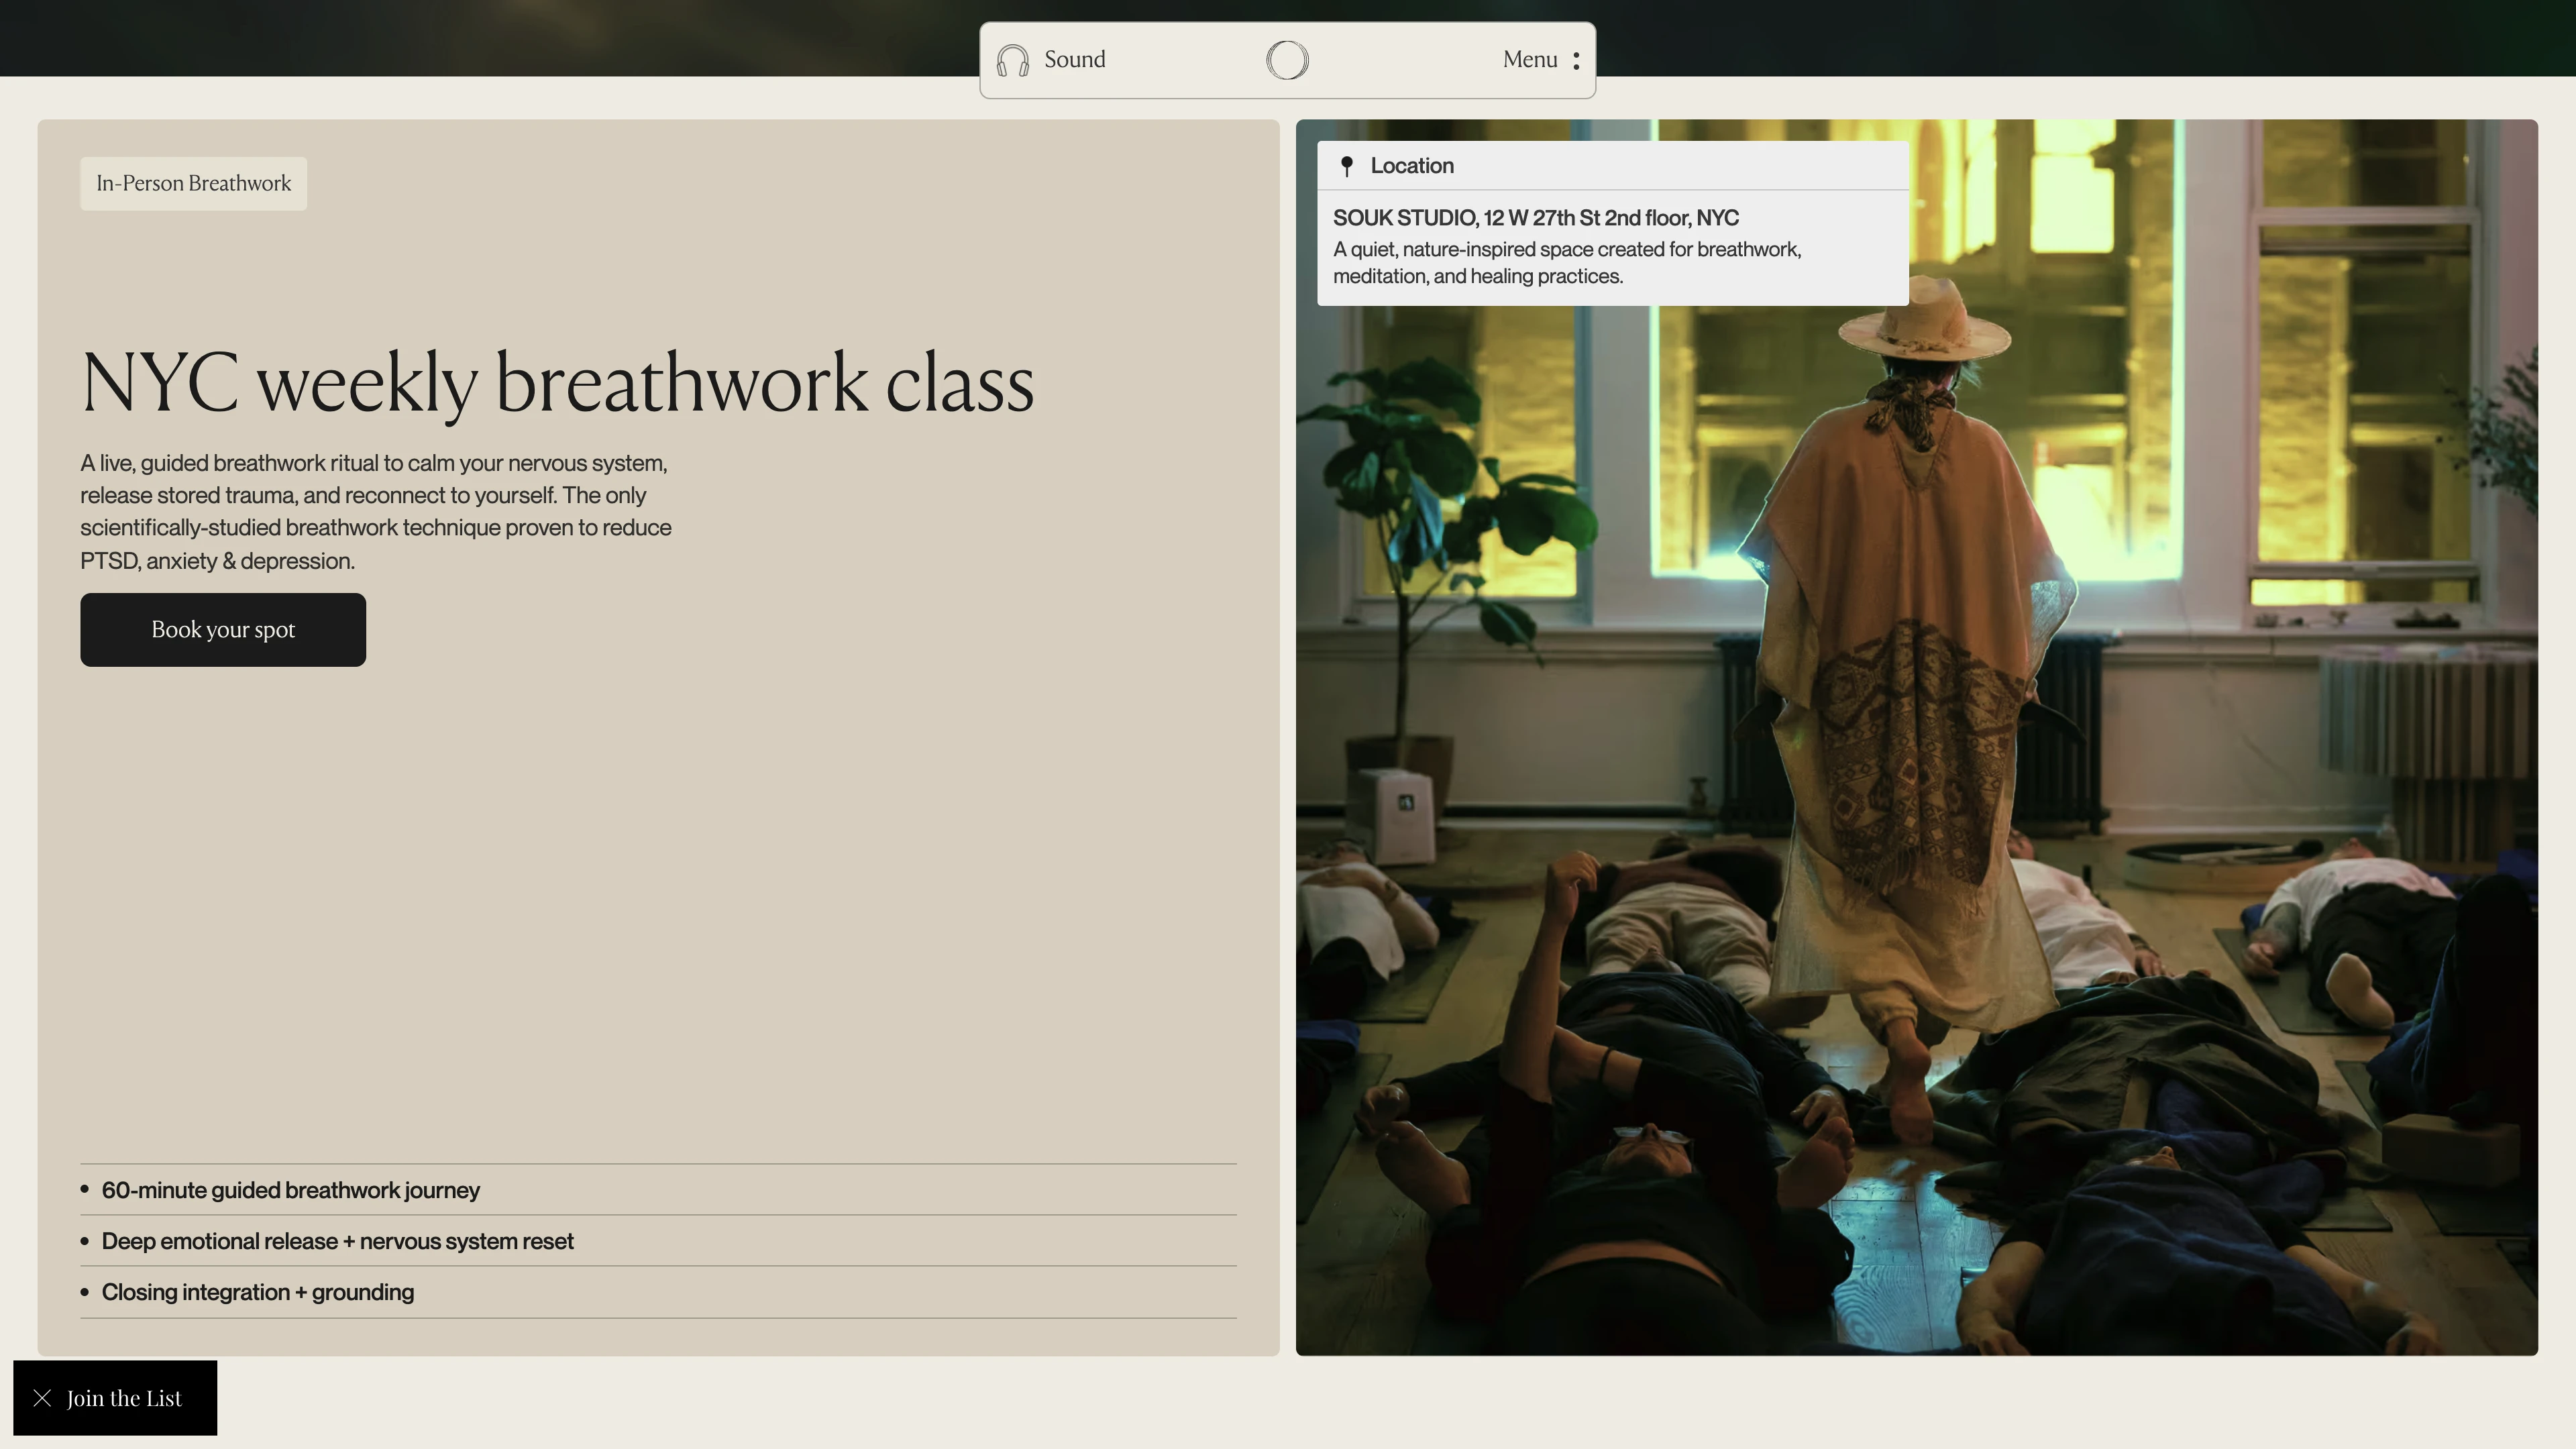Click the headphones Sound icon
2576x1449 pixels.
1012,60
